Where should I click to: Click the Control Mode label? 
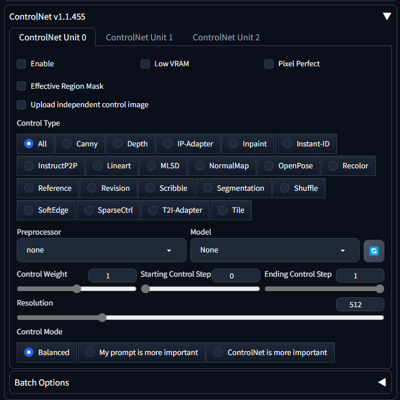tap(40, 332)
